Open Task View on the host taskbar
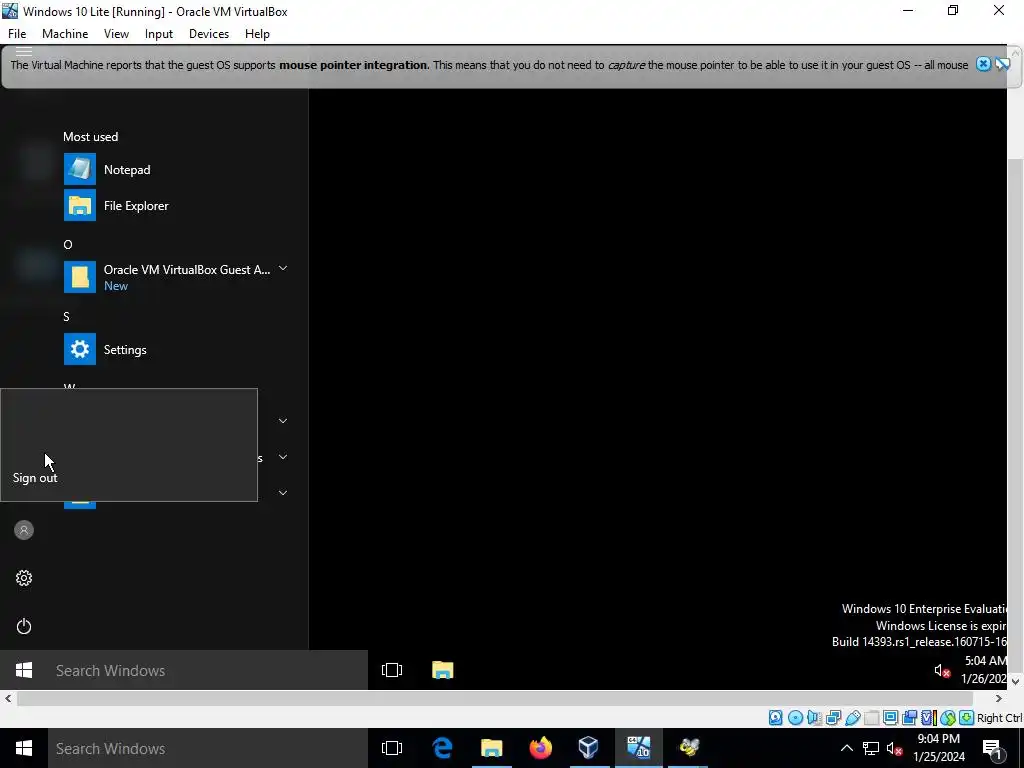Image resolution: width=1024 pixels, height=768 pixels. (392, 748)
